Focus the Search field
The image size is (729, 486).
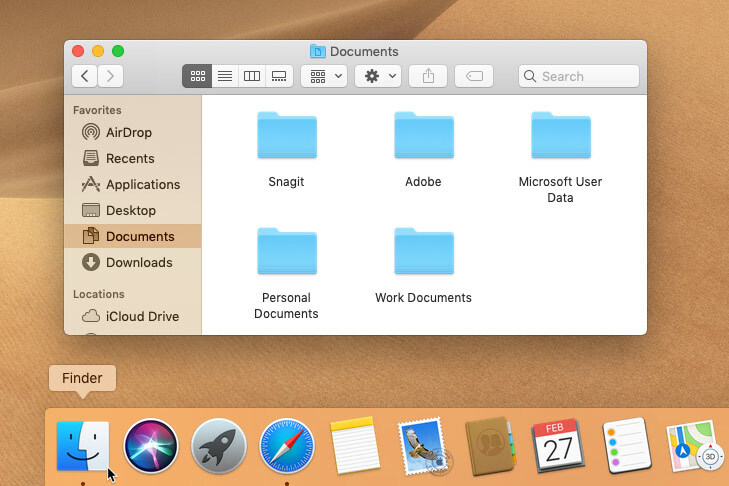(578, 76)
